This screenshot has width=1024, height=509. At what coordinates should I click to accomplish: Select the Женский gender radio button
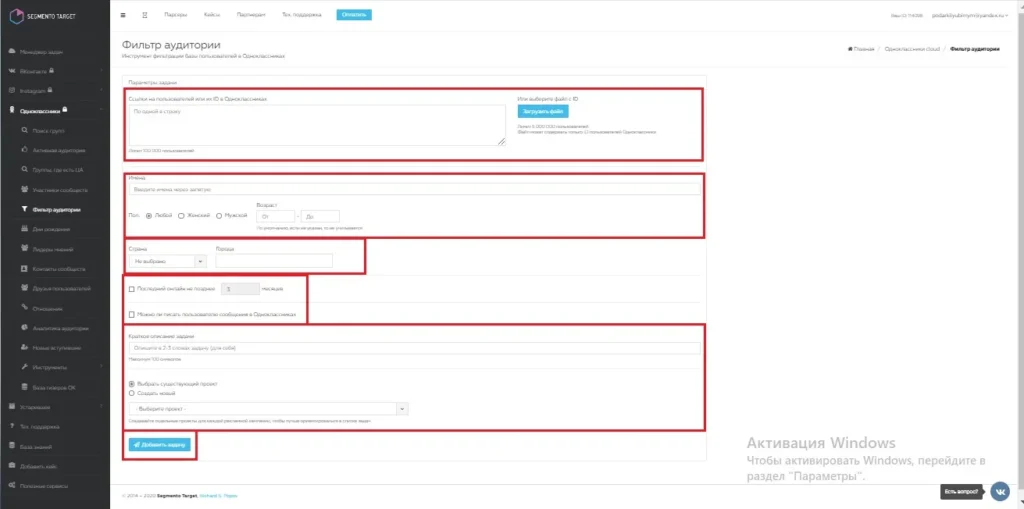(181, 216)
